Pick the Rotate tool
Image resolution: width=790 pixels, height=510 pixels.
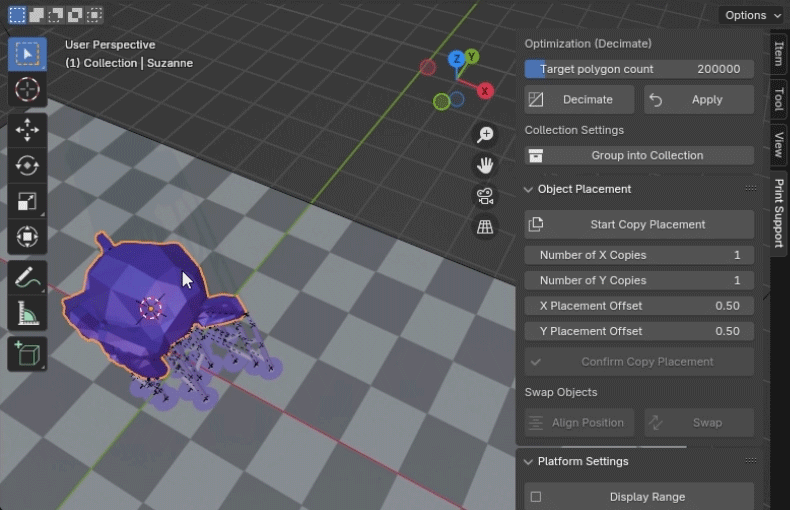(x=27, y=166)
